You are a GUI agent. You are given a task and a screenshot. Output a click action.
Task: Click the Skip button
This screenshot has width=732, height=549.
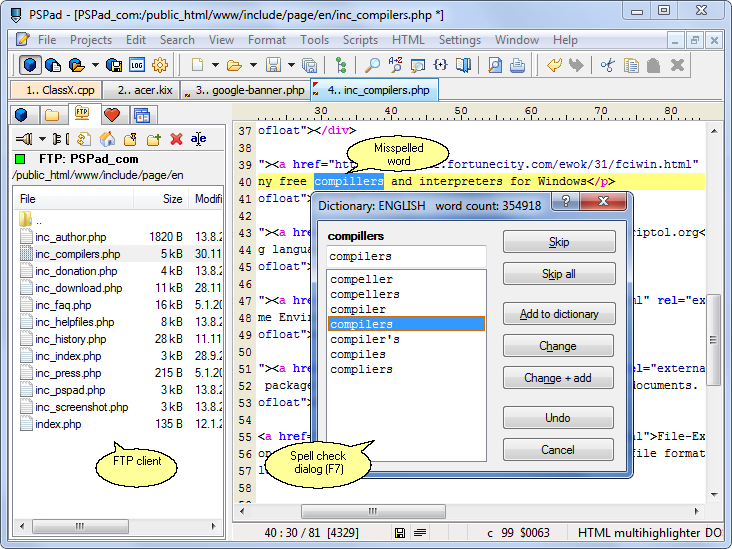[559, 242]
